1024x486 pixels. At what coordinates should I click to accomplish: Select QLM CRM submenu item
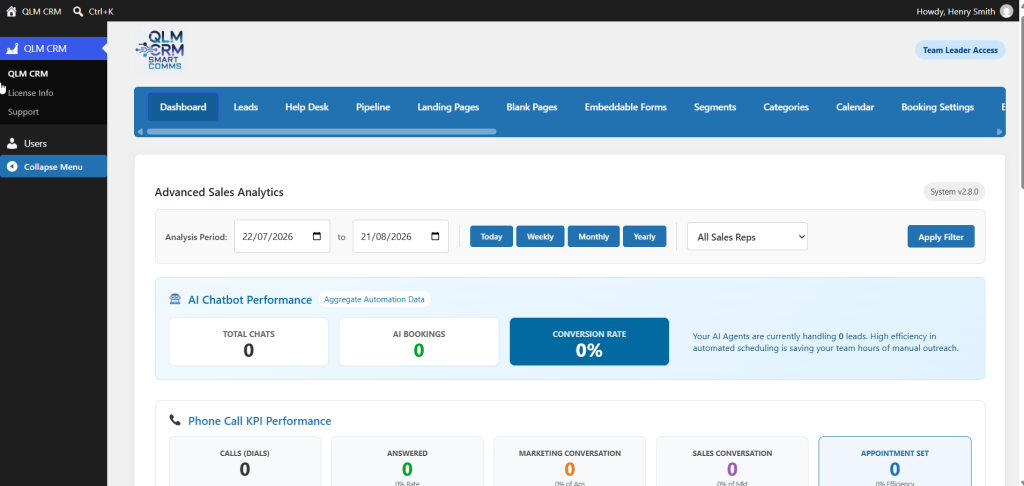point(28,74)
